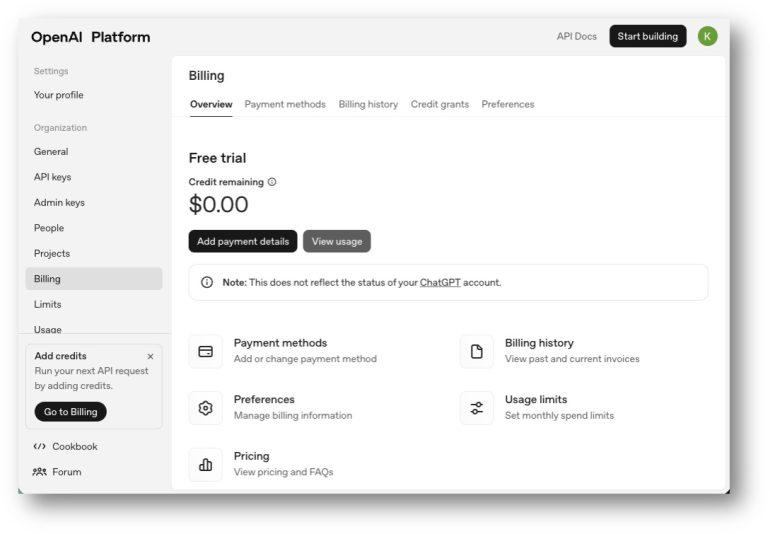Click the Usage limits sliders icon
The image size is (770, 534).
coord(476,408)
